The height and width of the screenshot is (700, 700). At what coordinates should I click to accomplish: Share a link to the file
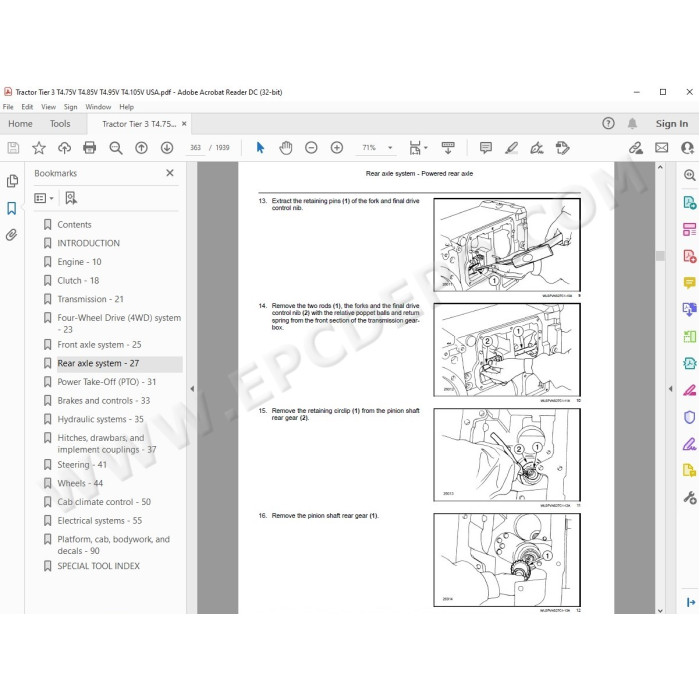pyautogui.click(x=636, y=148)
